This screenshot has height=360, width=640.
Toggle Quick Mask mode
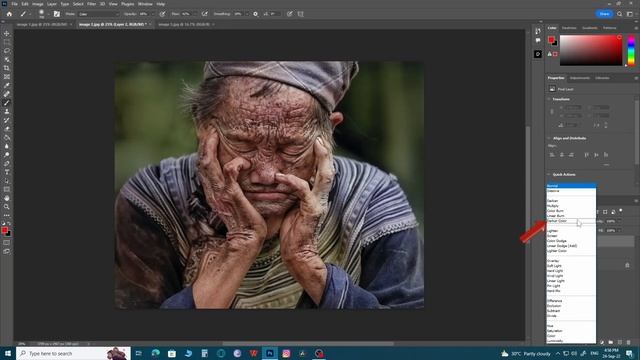coord(7,243)
